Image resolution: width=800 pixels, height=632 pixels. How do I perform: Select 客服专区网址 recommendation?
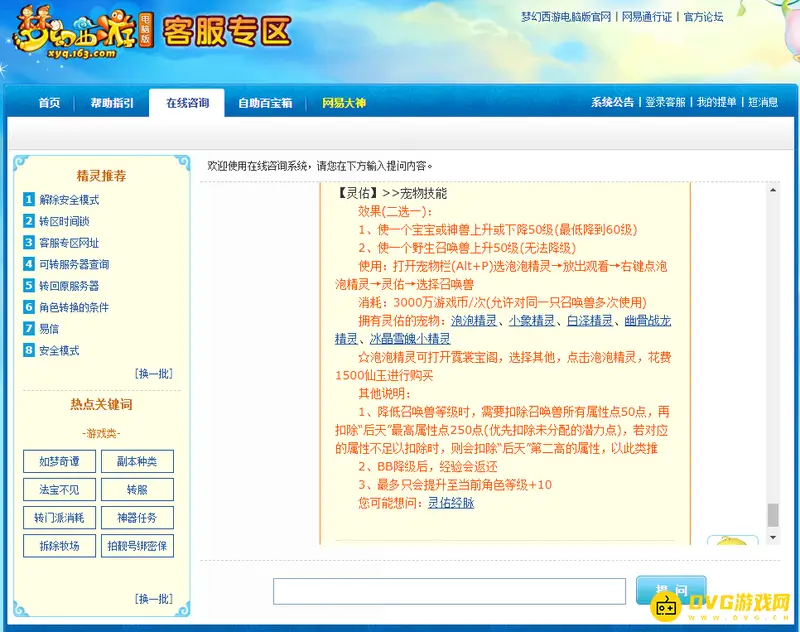[x=69, y=243]
